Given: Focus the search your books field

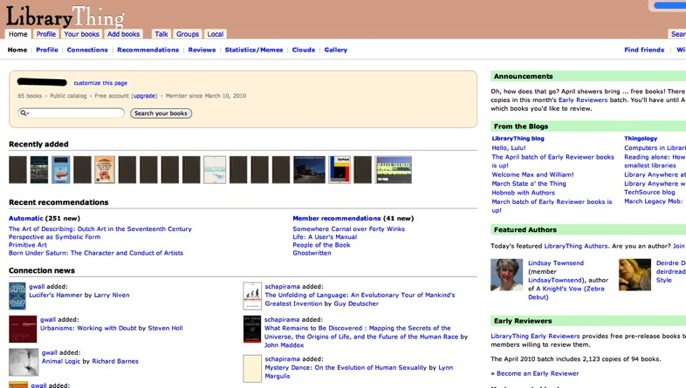Looking at the screenshot, I should tap(71, 113).
